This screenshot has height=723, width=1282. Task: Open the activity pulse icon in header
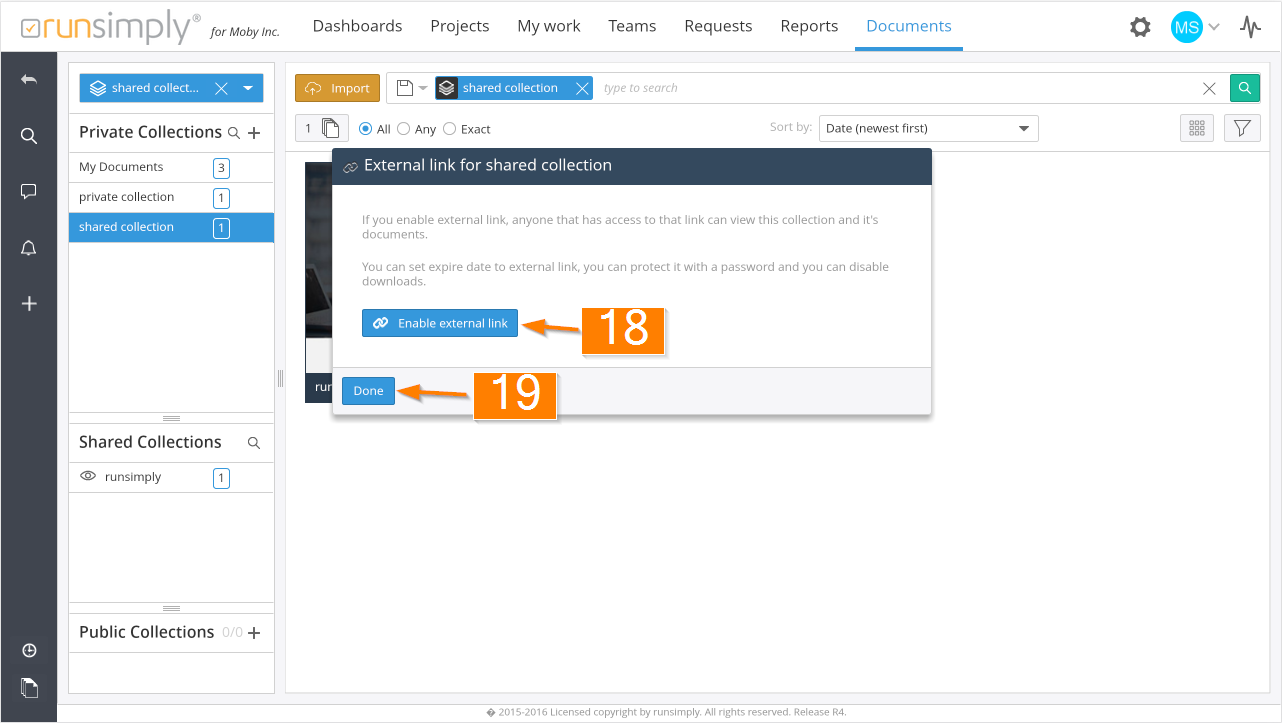click(1250, 27)
